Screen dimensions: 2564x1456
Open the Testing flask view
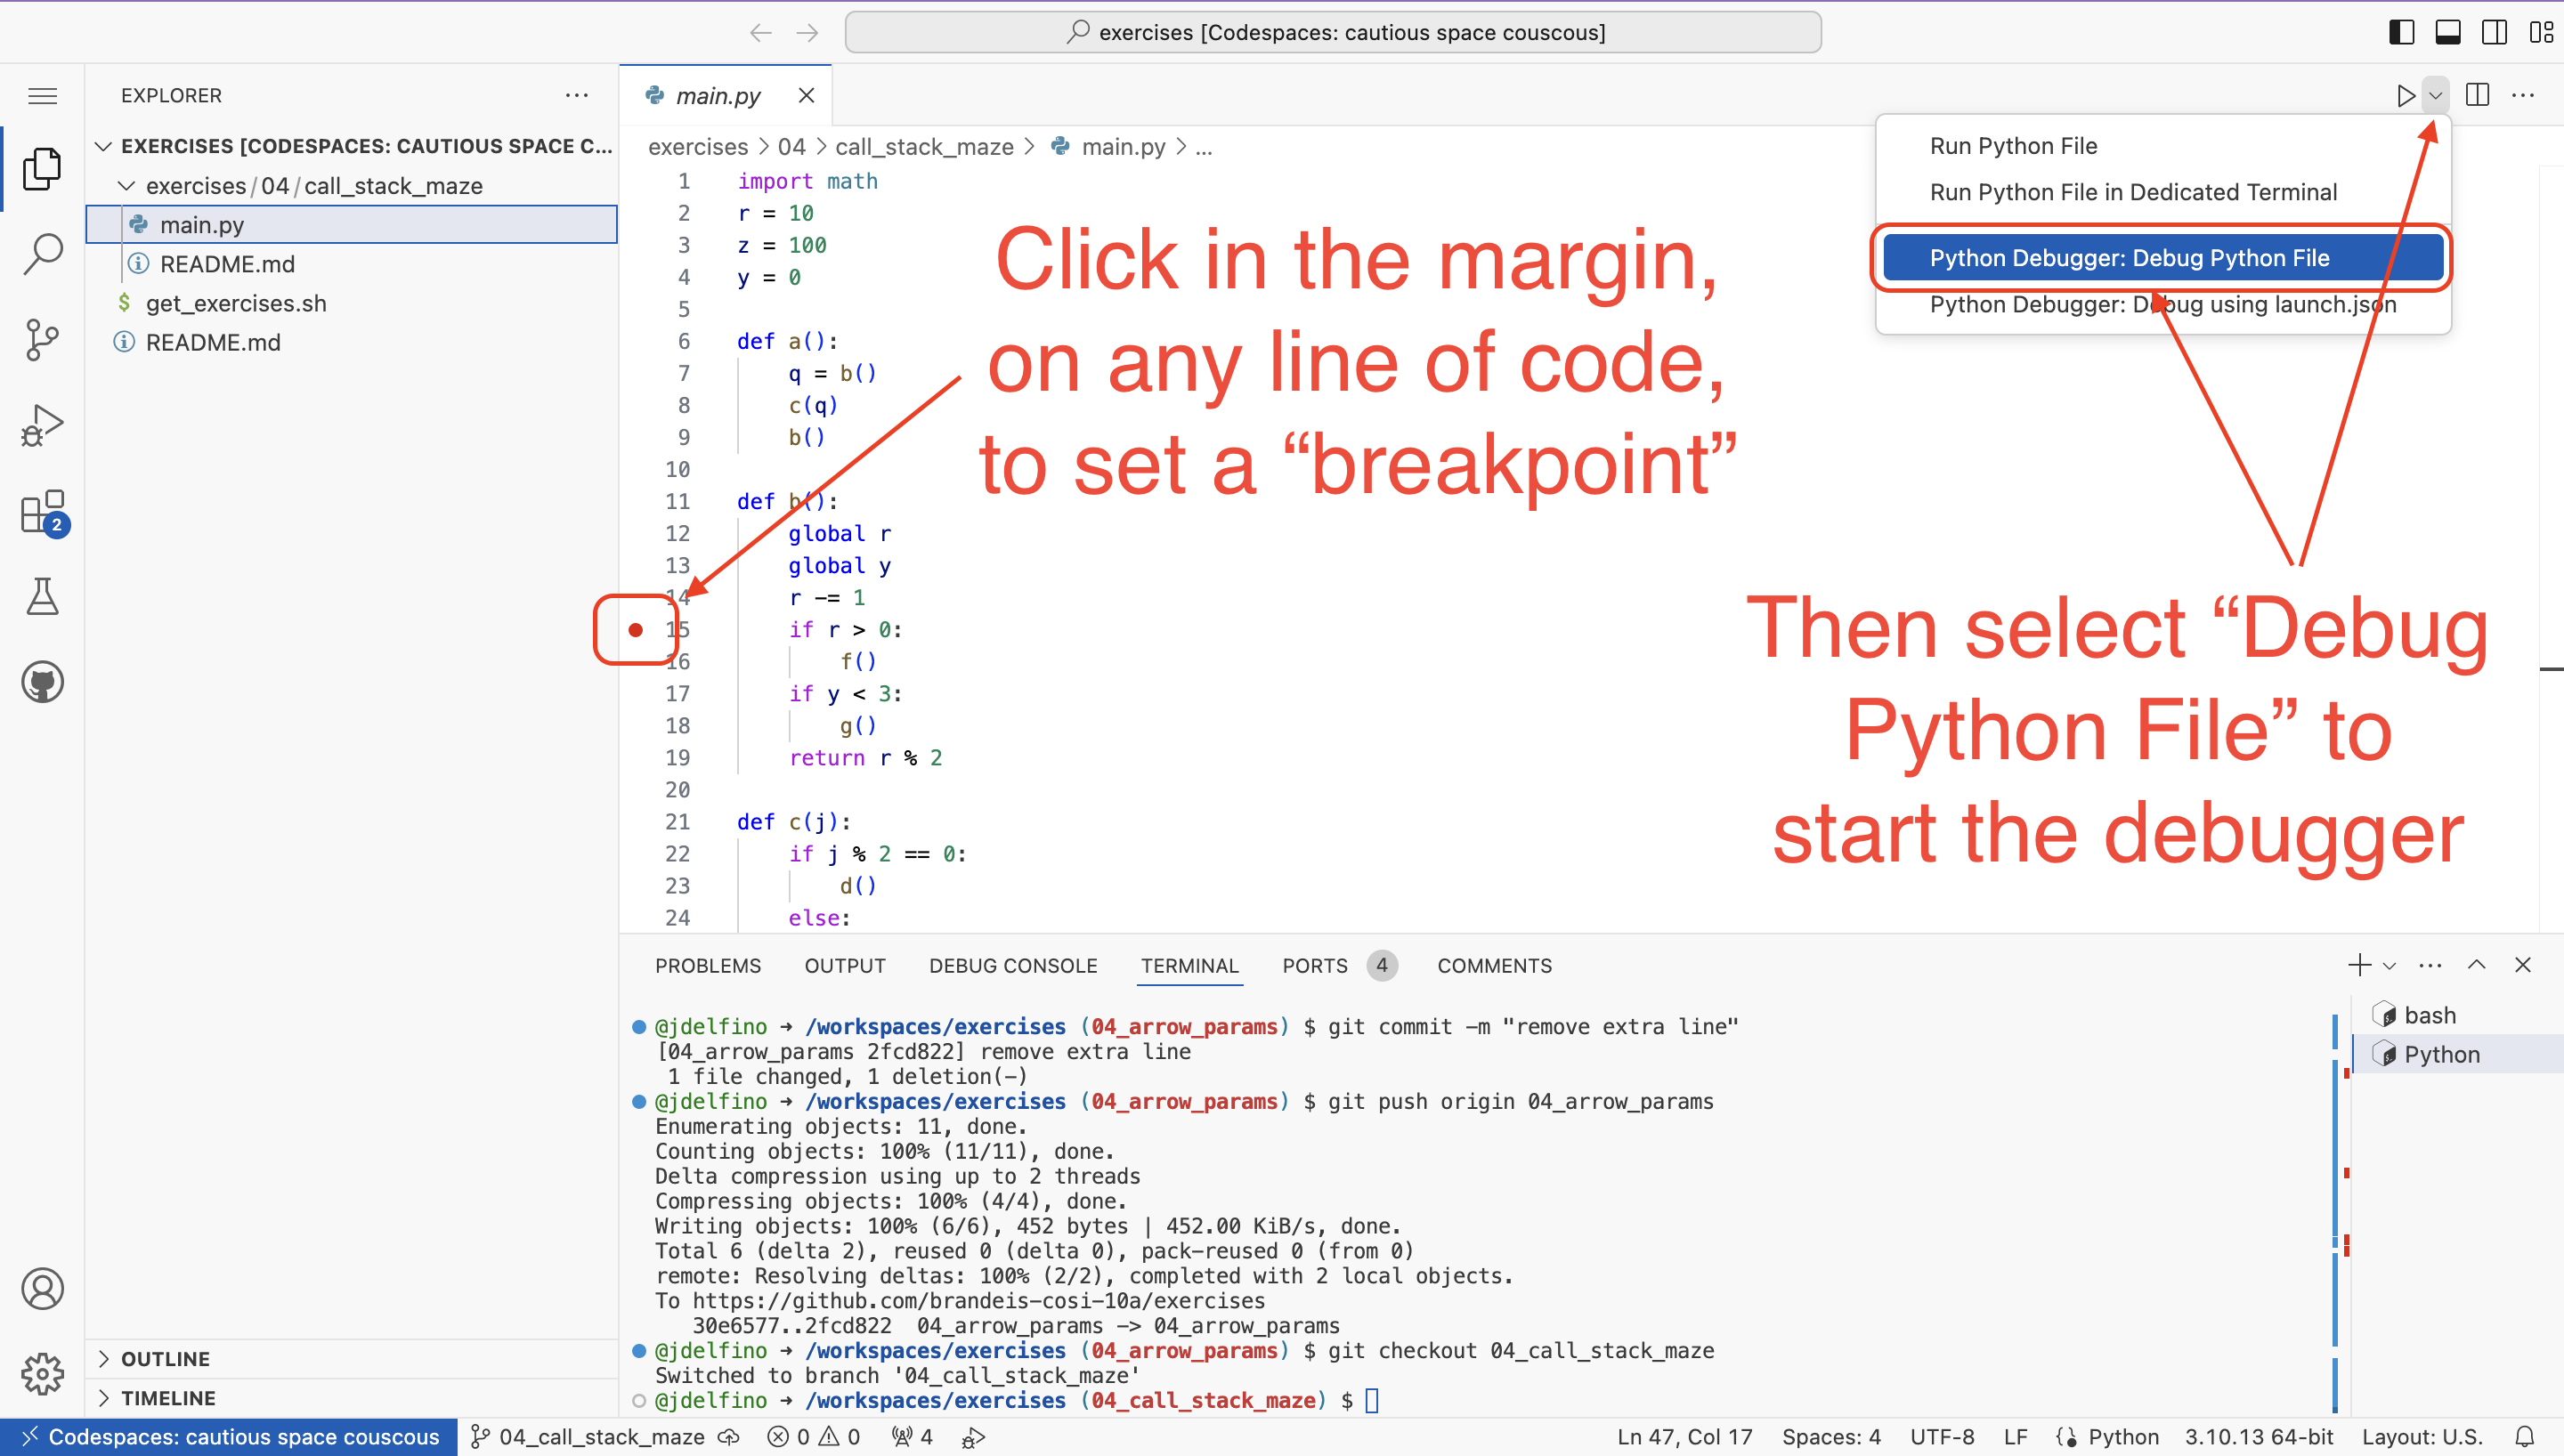tap(42, 597)
